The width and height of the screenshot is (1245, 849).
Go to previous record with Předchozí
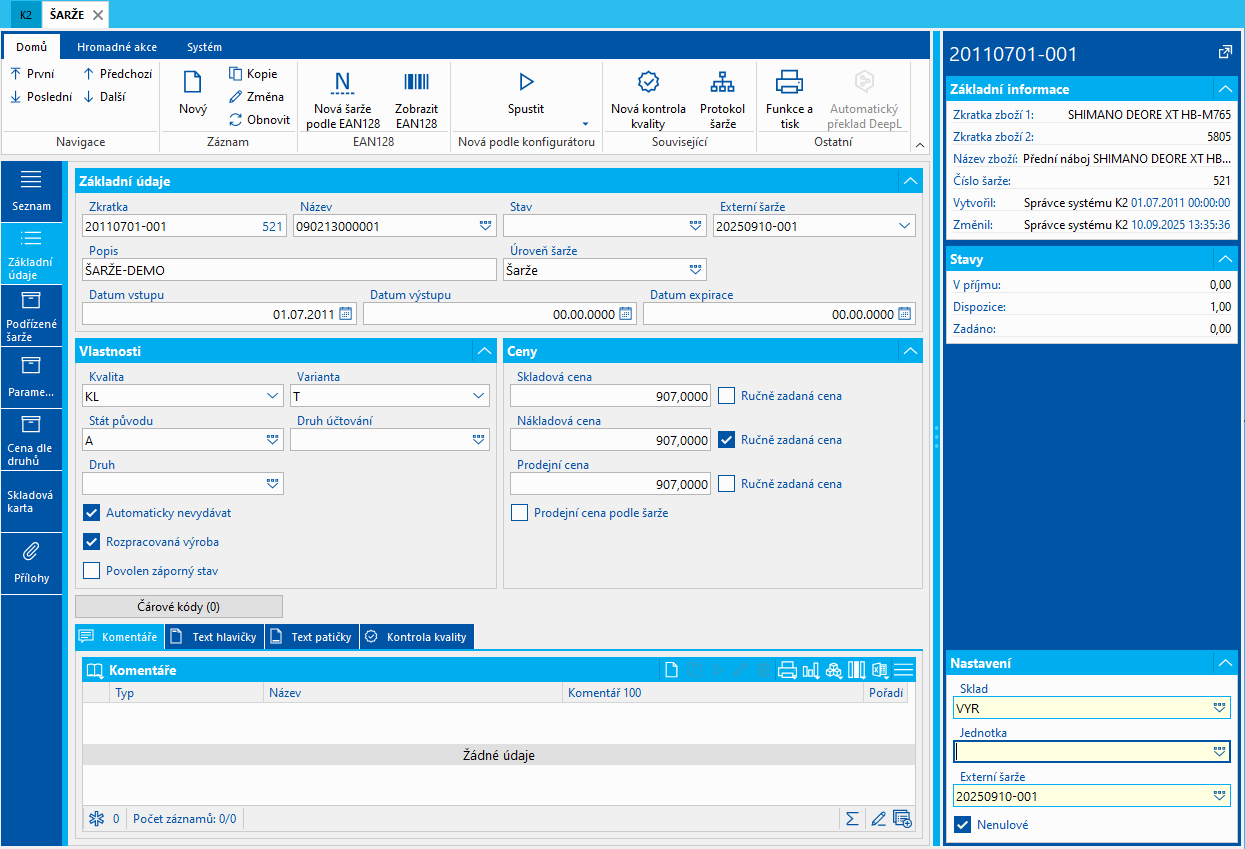[x=117, y=74]
